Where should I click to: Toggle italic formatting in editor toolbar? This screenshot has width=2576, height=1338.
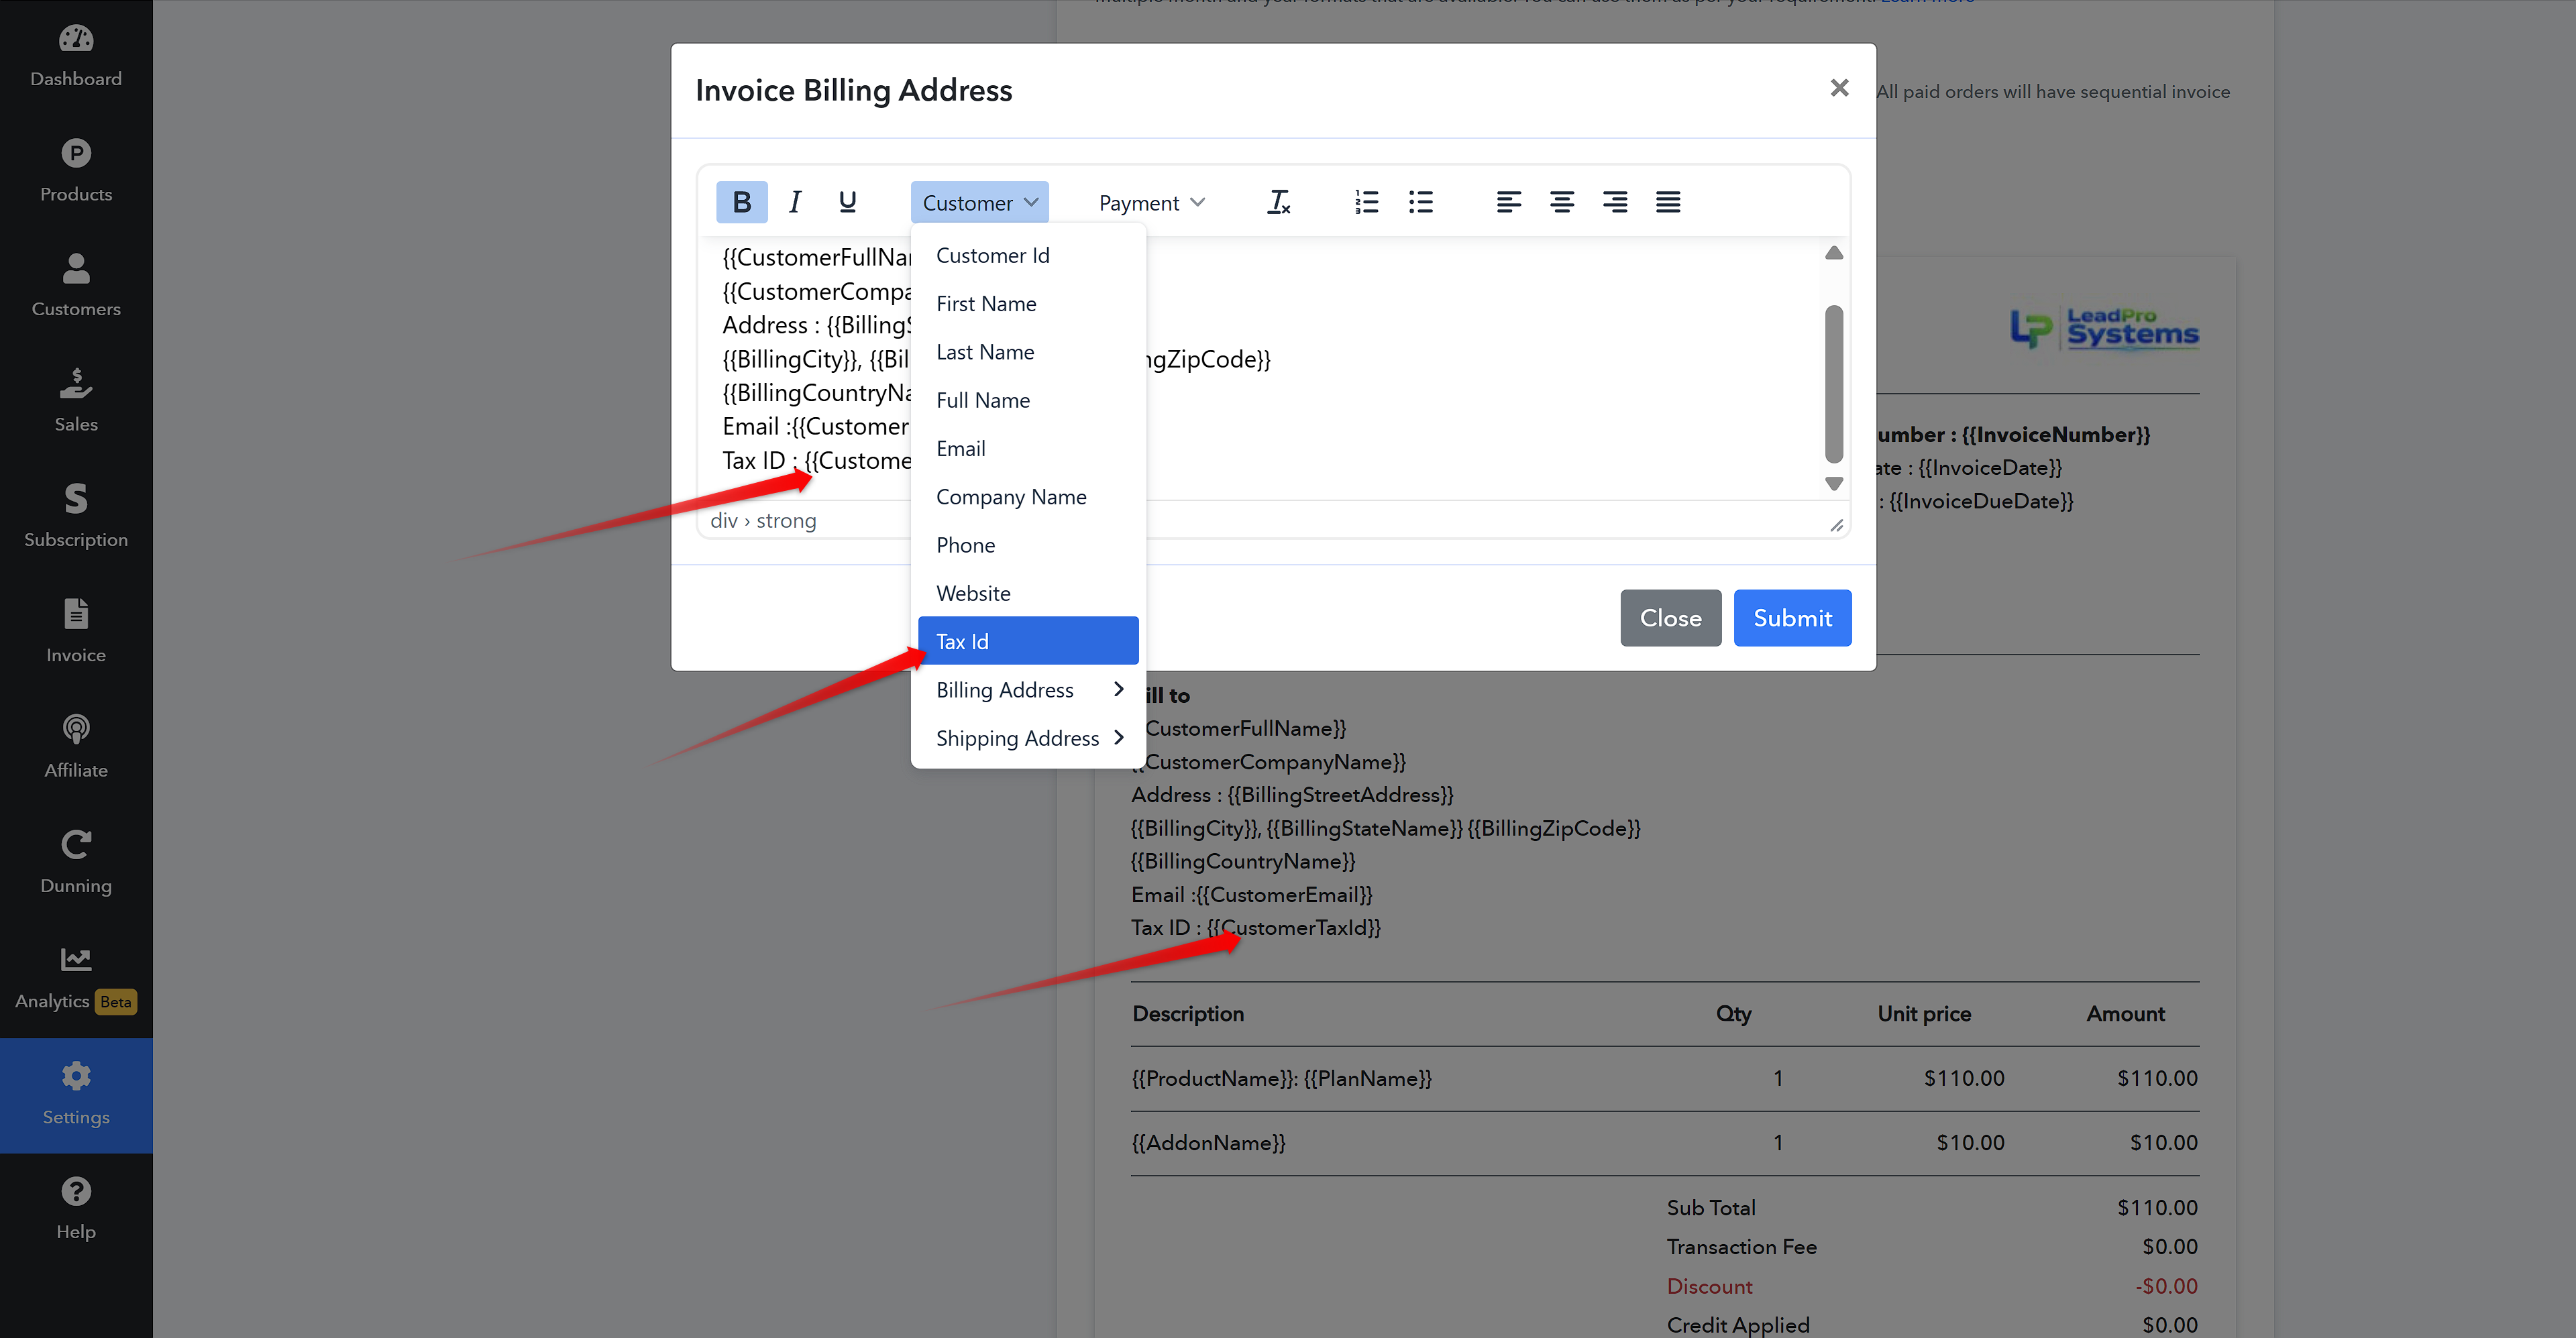[794, 202]
